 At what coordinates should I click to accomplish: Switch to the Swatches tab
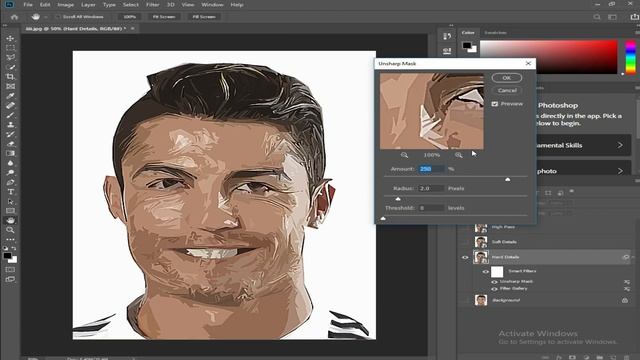[495, 33]
